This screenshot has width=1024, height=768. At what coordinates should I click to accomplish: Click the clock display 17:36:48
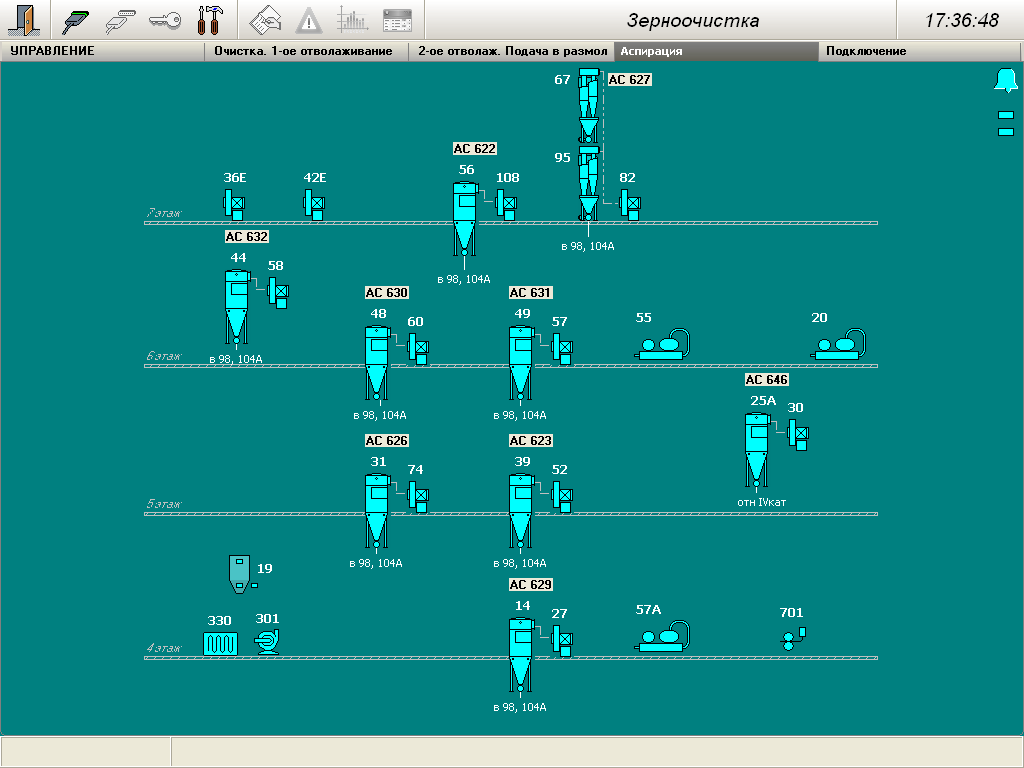coord(960,21)
